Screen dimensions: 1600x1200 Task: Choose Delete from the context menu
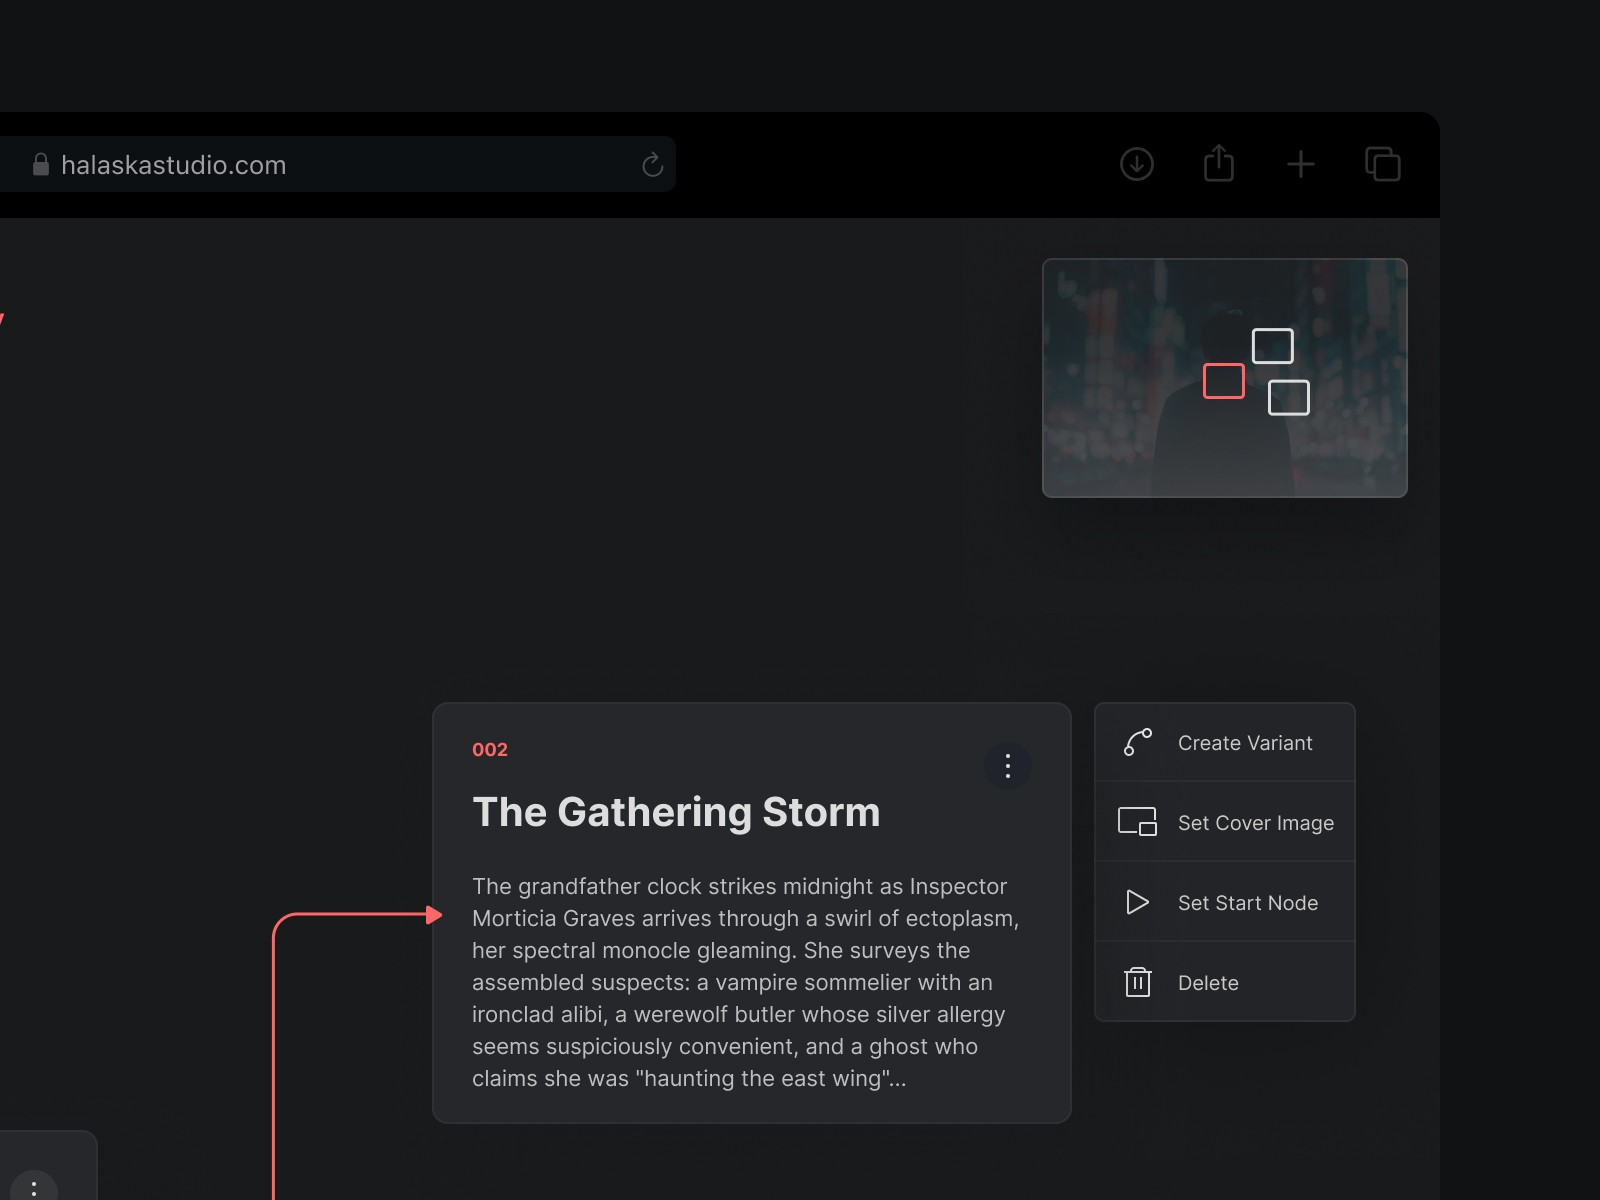(1225, 982)
